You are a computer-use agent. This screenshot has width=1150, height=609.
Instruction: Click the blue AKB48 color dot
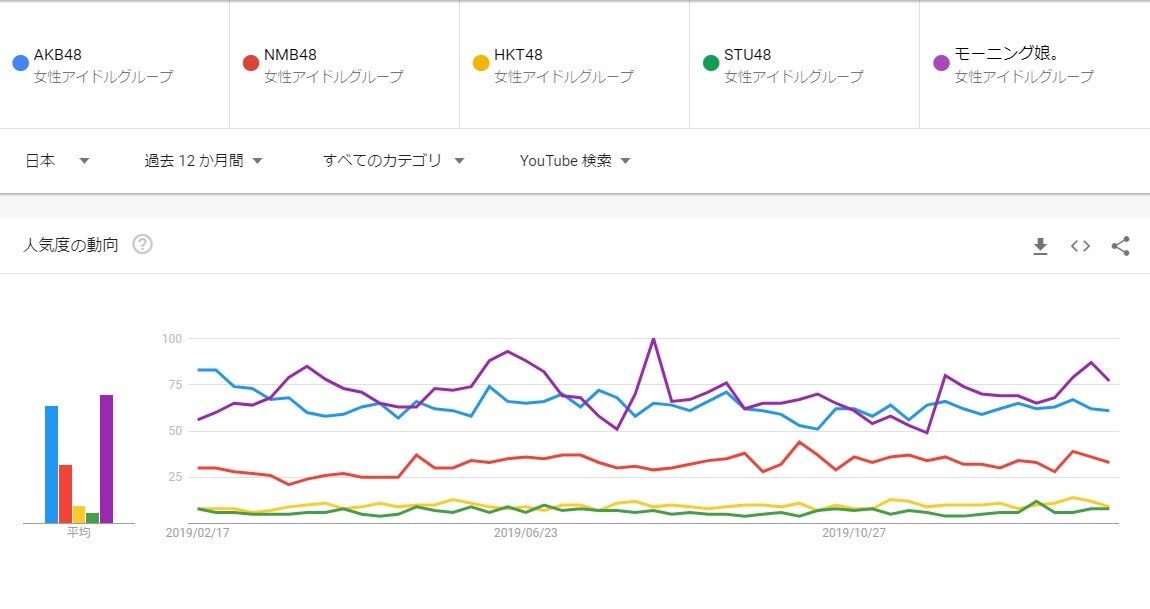click(20, 63)
